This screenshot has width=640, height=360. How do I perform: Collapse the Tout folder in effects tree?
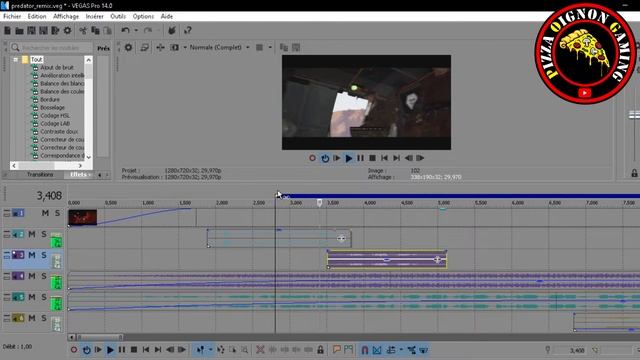pyautogui.click(x=16, y=60)
